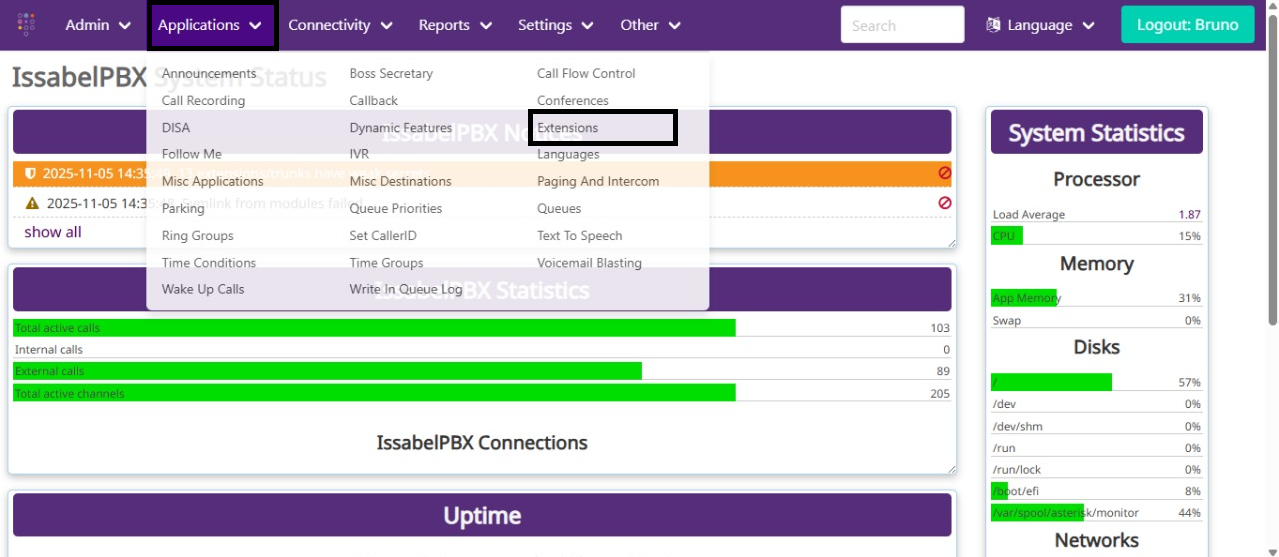Open the Other menu
The height and width of the screenshot is (557, 1279).
coord(650,25)
